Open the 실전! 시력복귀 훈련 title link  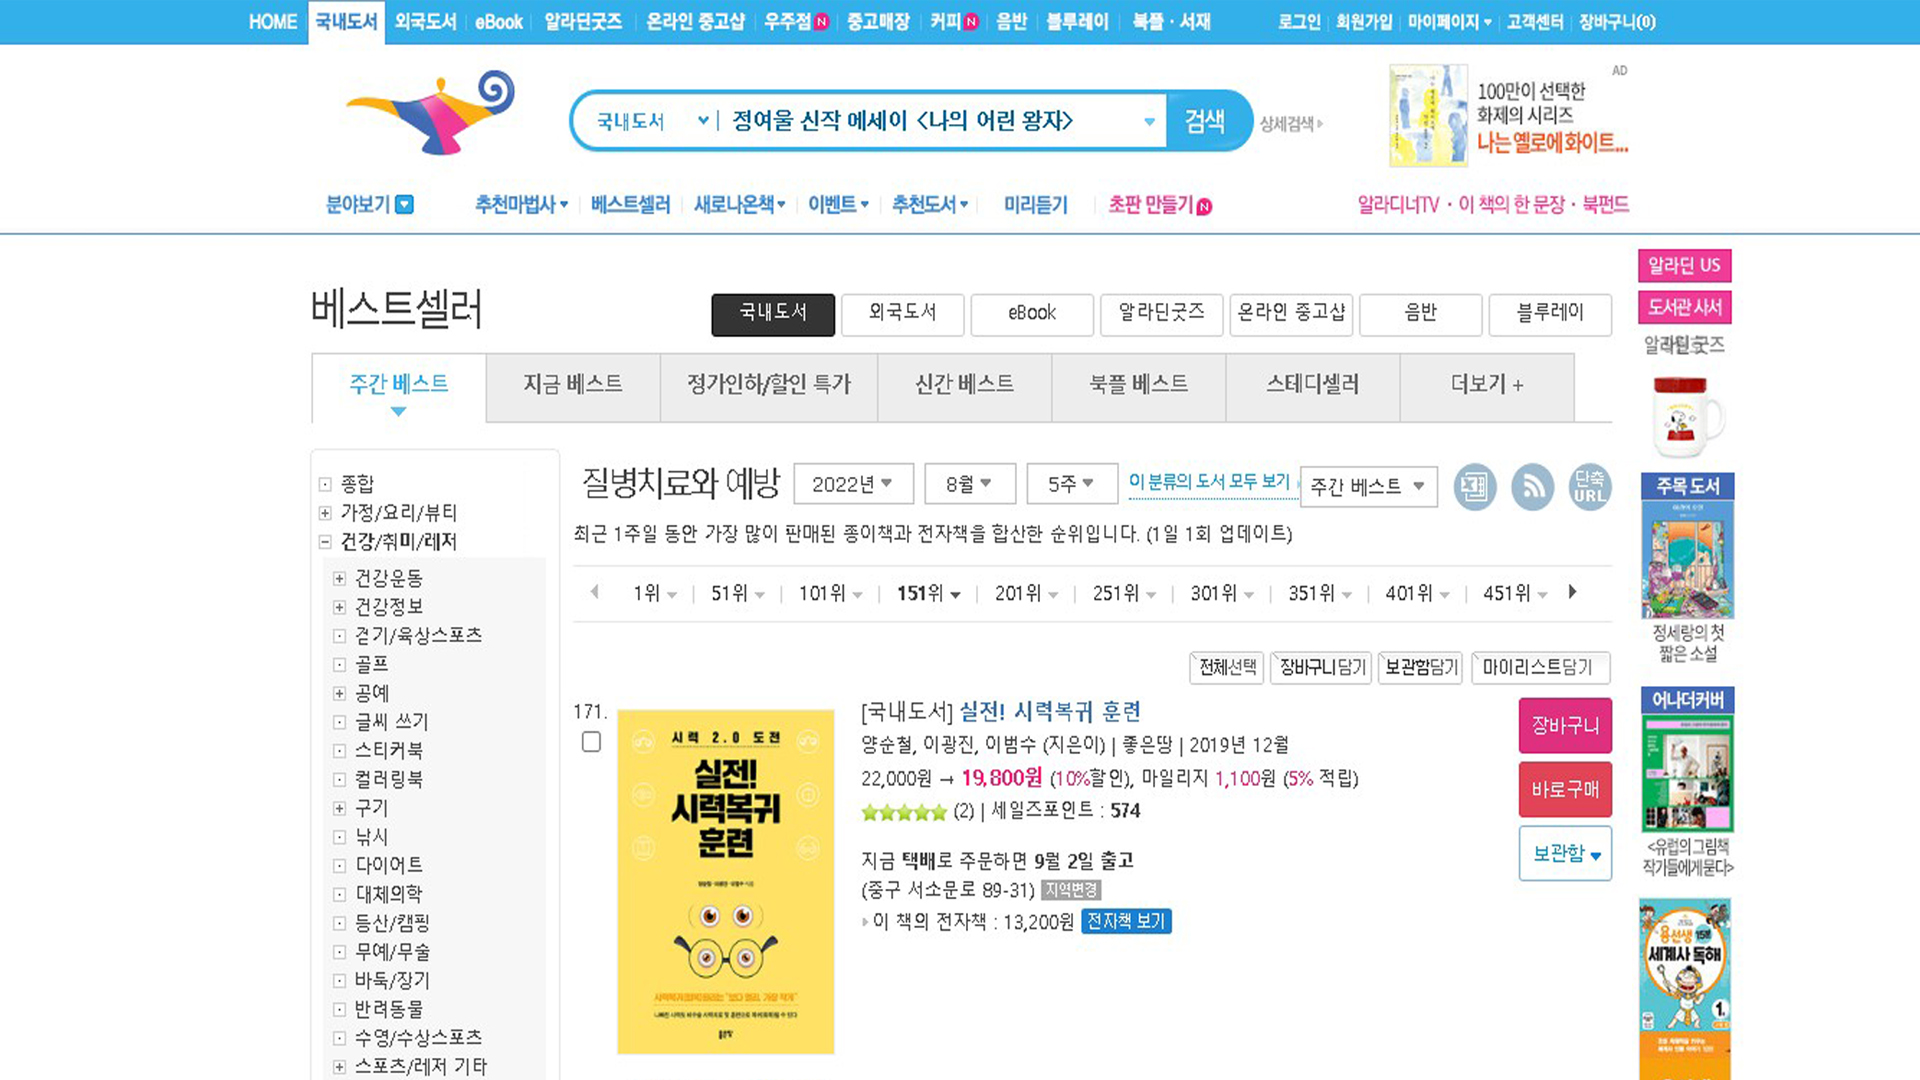[x=1050, y=711]
